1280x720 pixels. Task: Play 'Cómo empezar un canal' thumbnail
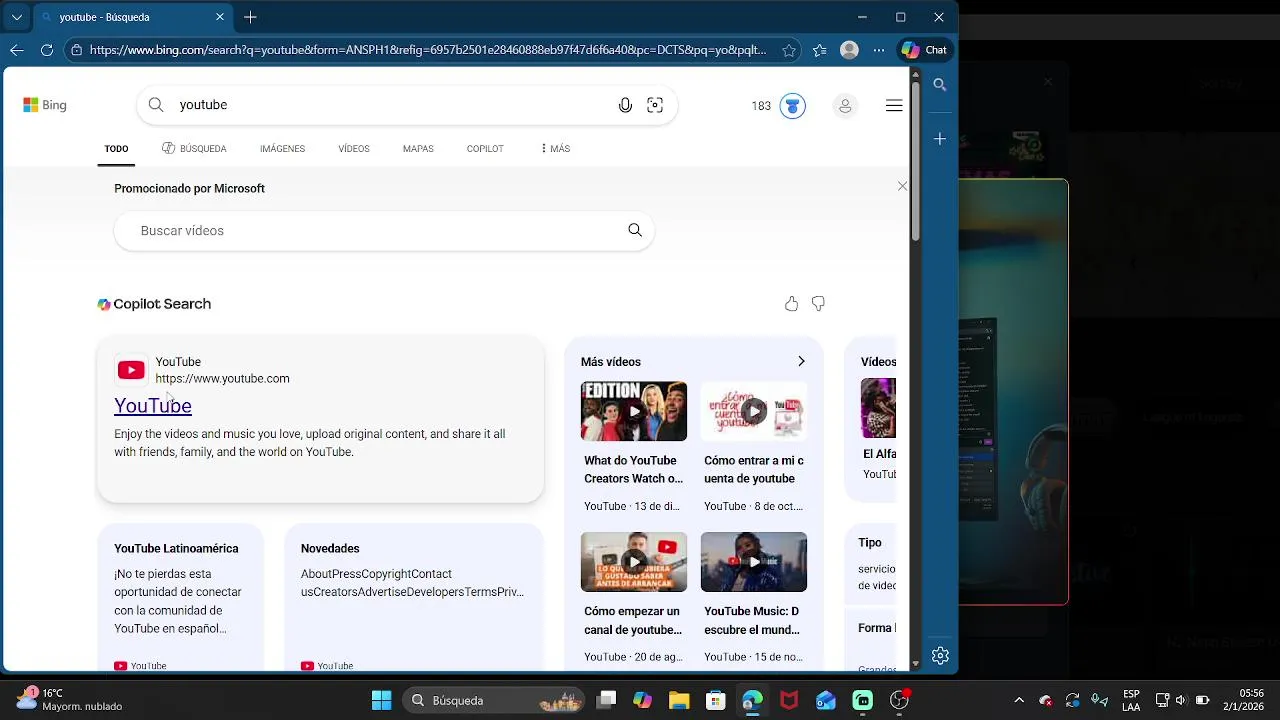(x=634, y=562)
